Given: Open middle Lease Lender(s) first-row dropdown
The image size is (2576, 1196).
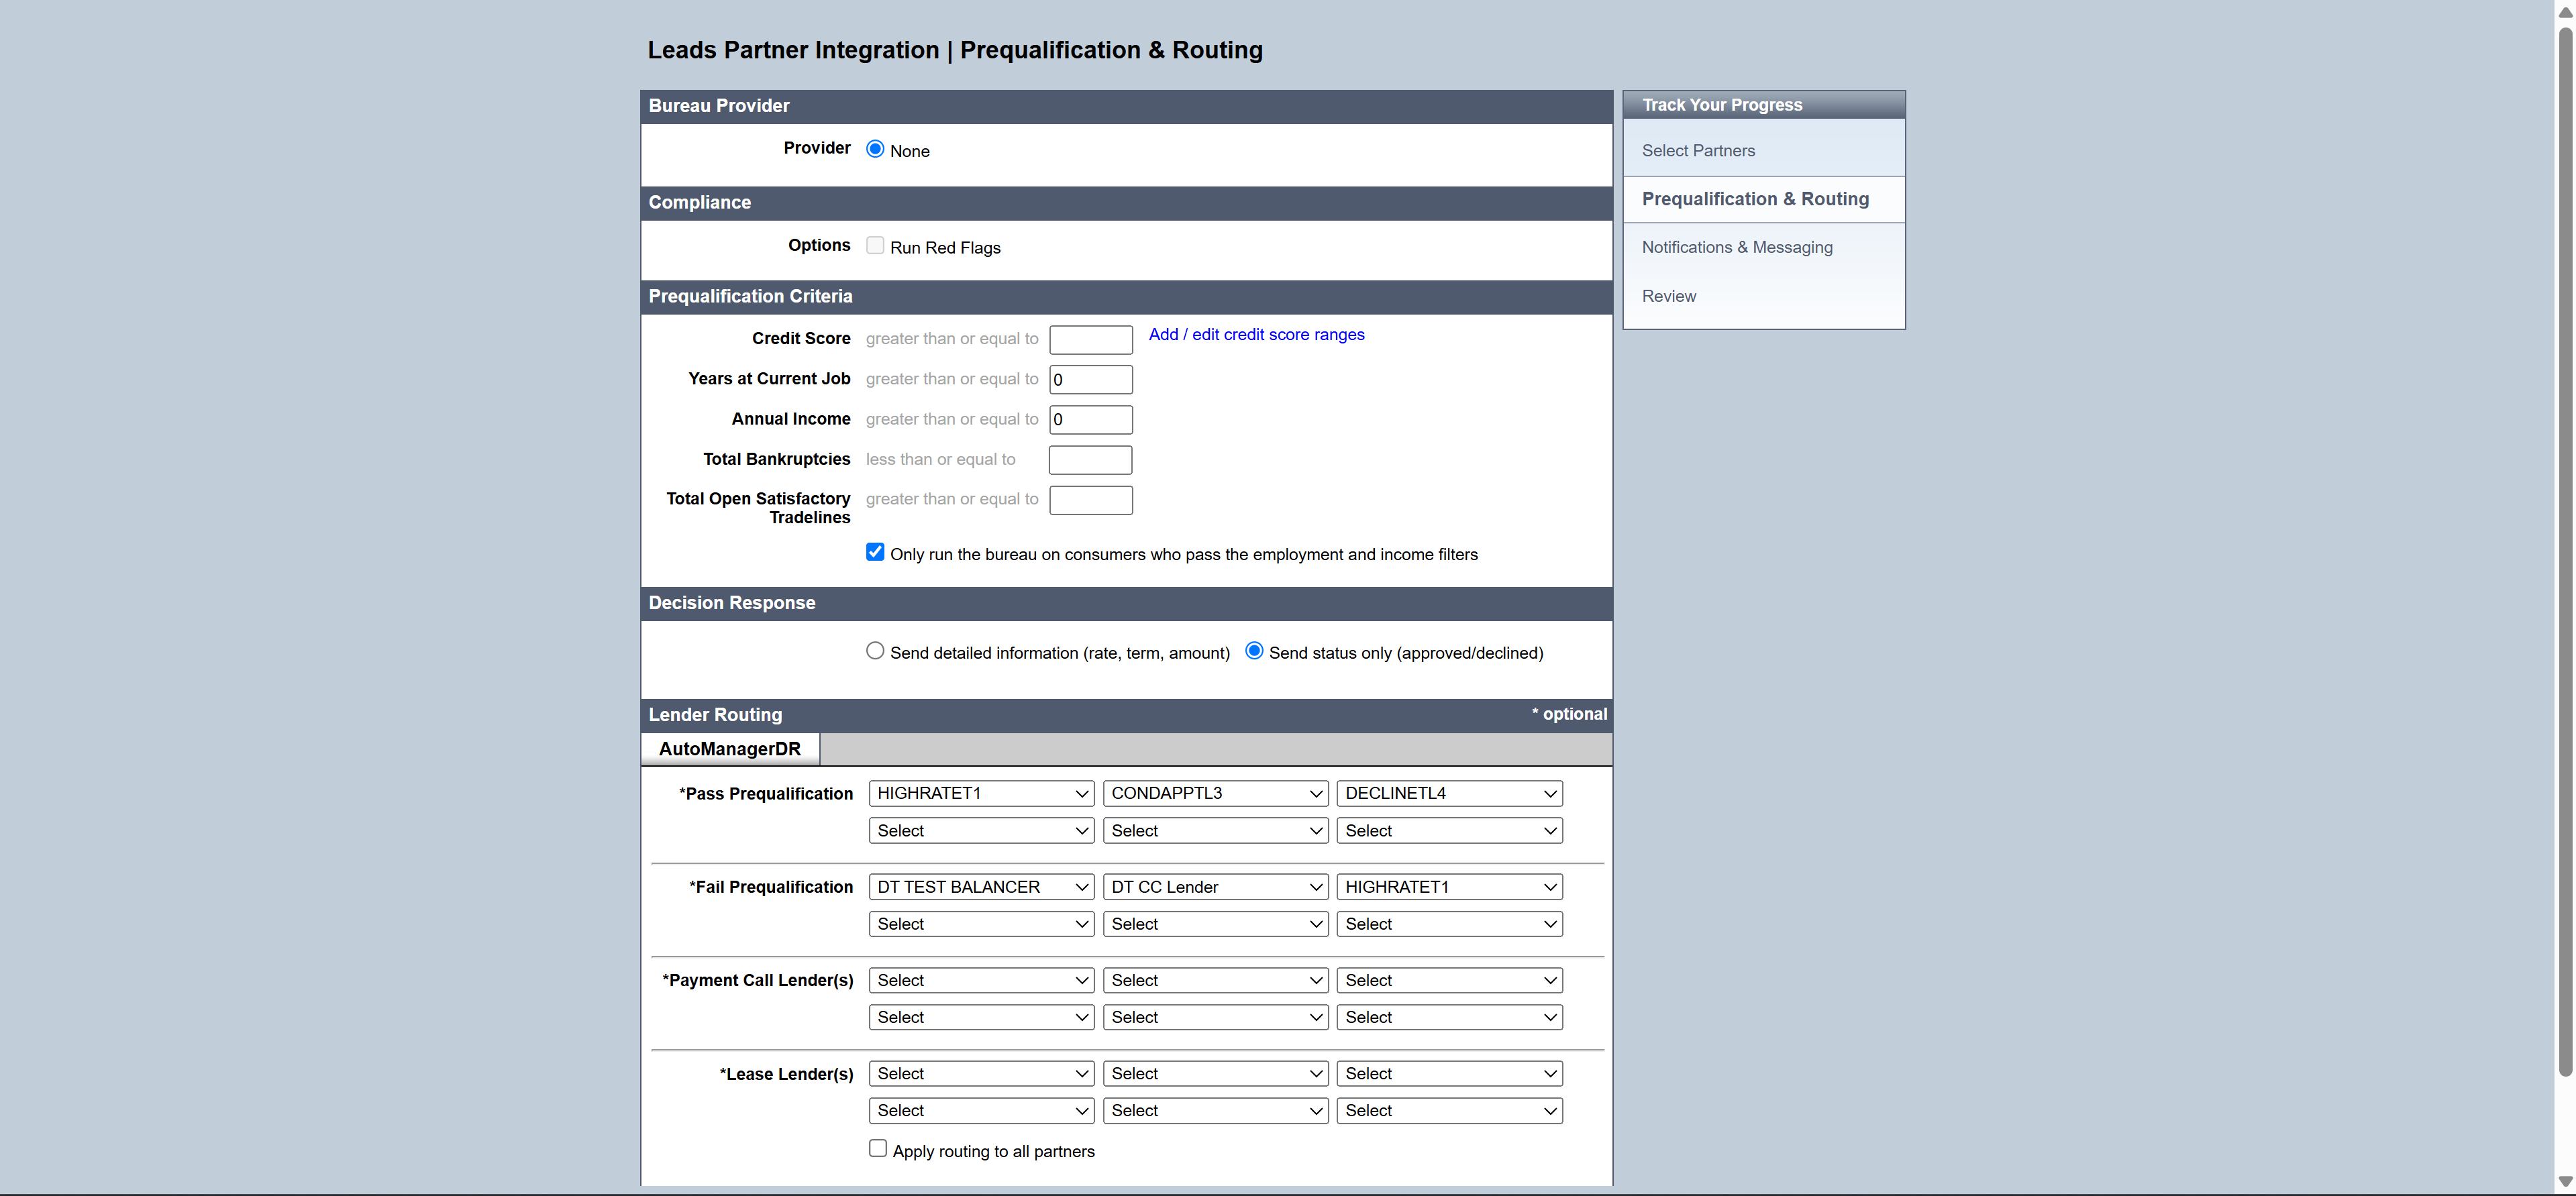Looking at the screenshot, I should tap(1215, 1073).
